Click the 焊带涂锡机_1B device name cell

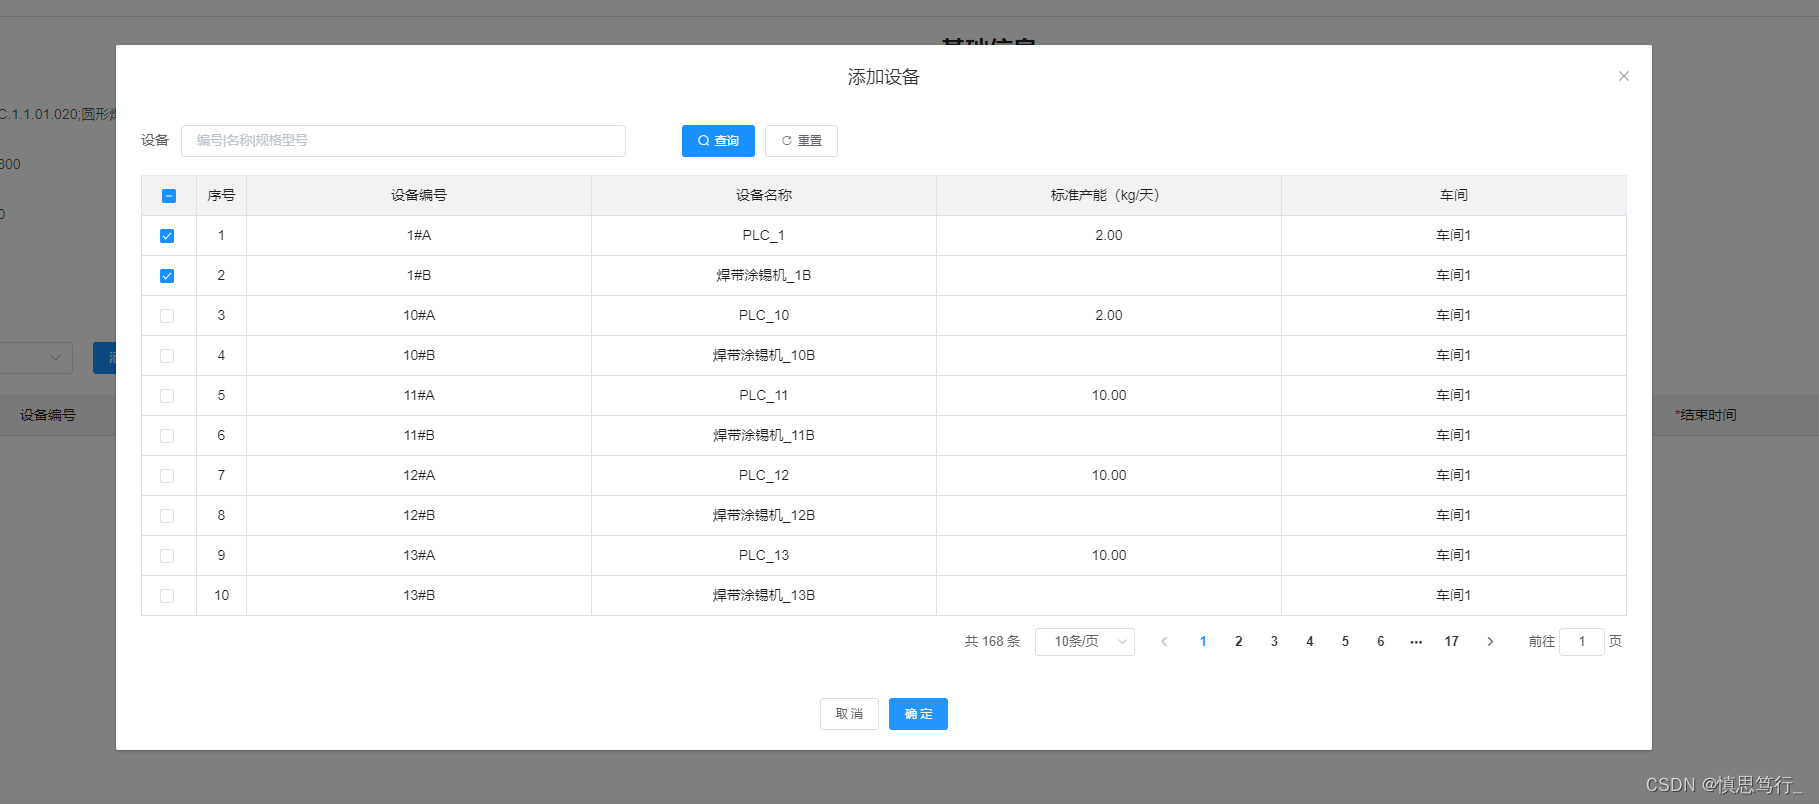pyautogui.click(x=764, y=276)
